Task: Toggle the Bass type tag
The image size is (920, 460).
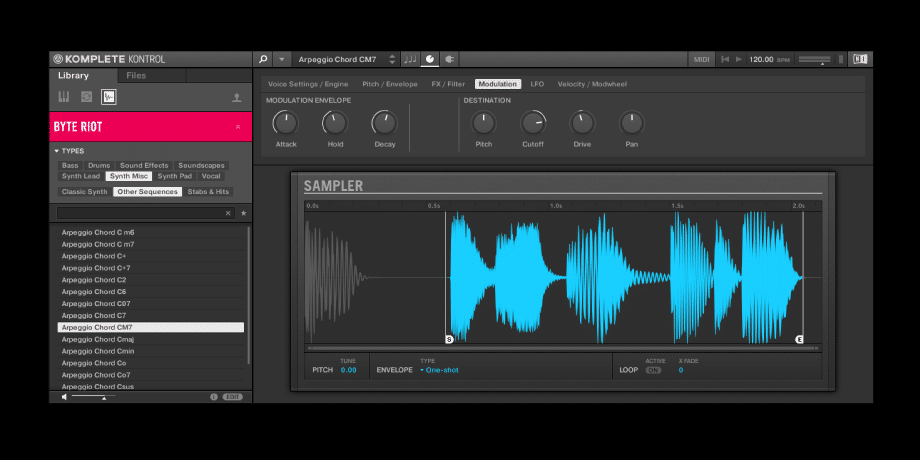Action: [x=70, y=165]
